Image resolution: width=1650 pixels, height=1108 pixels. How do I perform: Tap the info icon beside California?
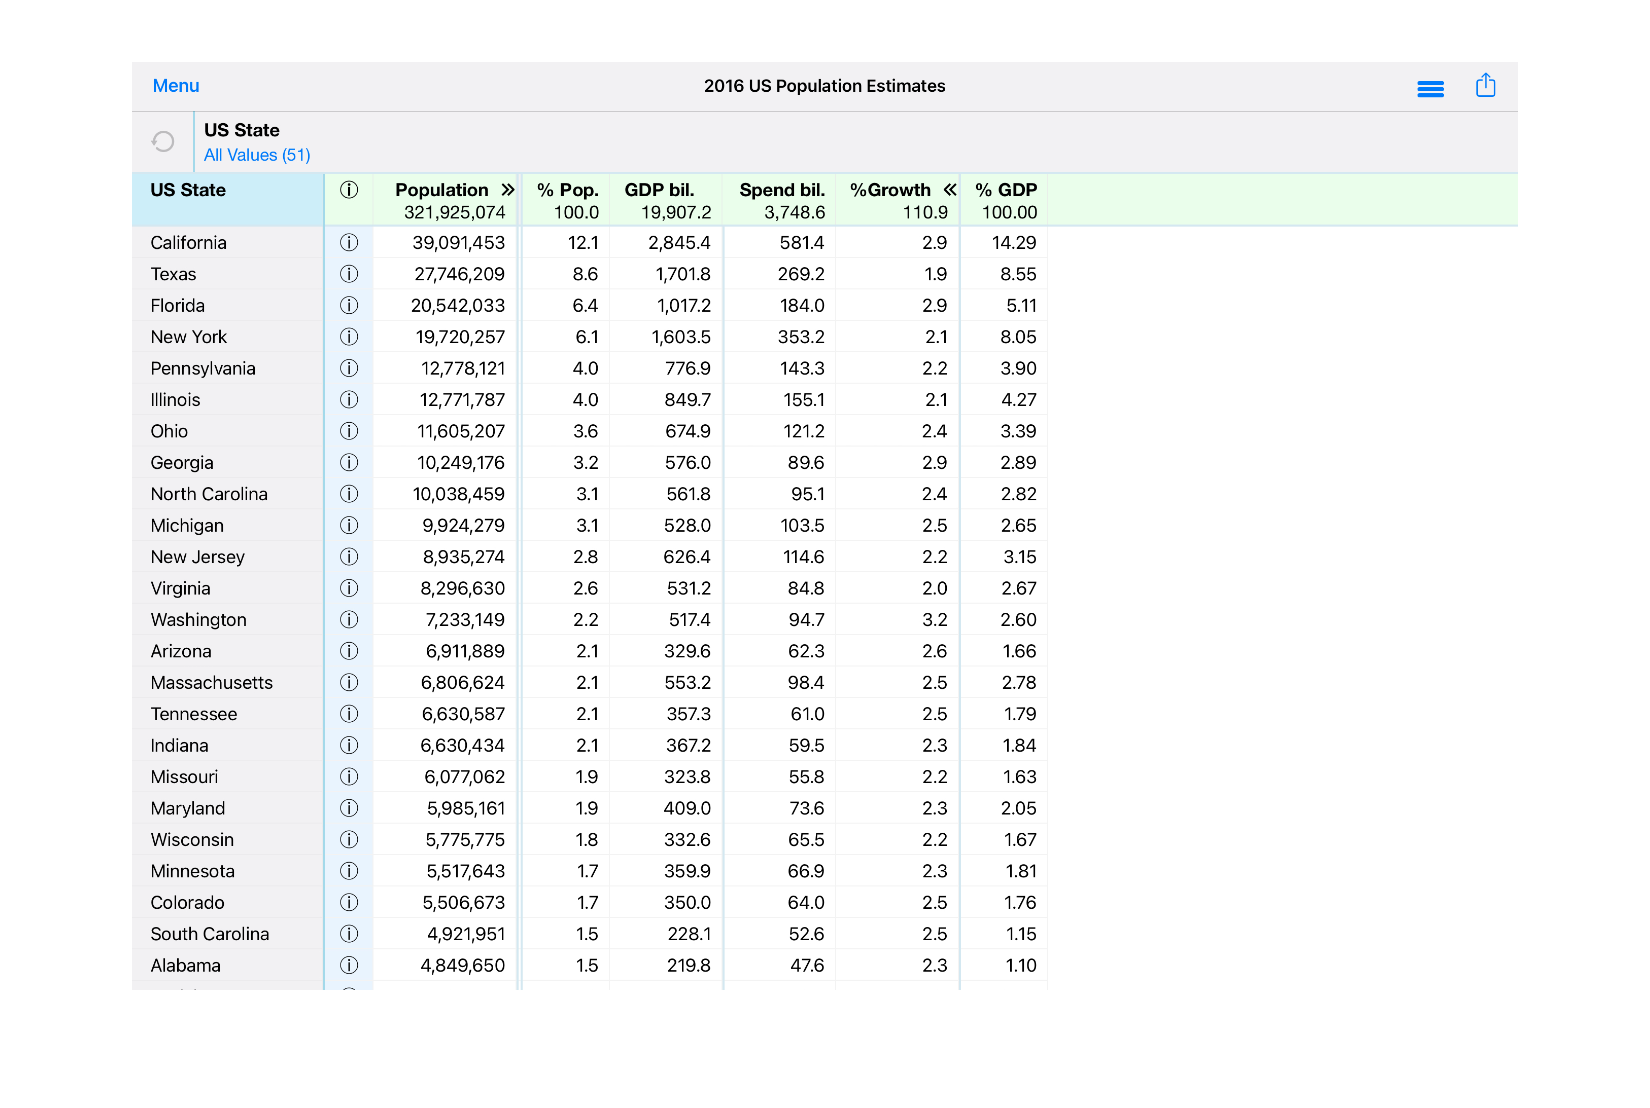[x=349, y=242]
